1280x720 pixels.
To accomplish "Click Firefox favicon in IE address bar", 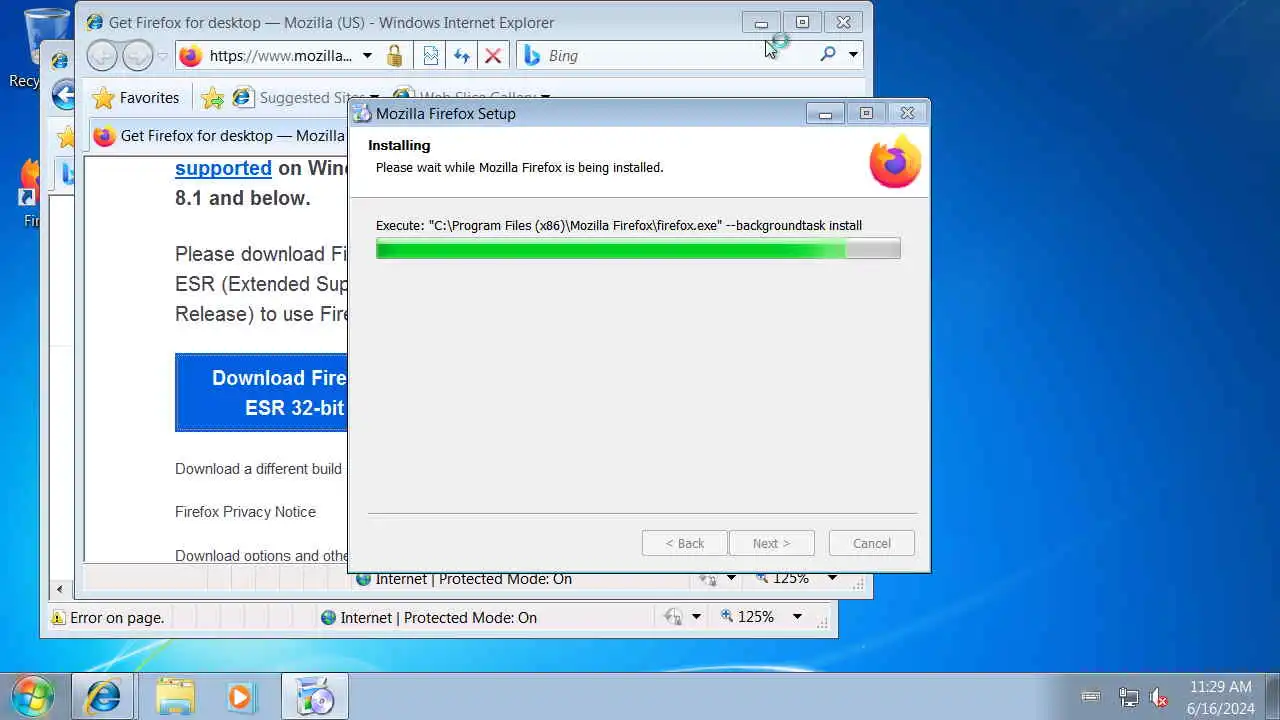I will (x=190, y=56).
